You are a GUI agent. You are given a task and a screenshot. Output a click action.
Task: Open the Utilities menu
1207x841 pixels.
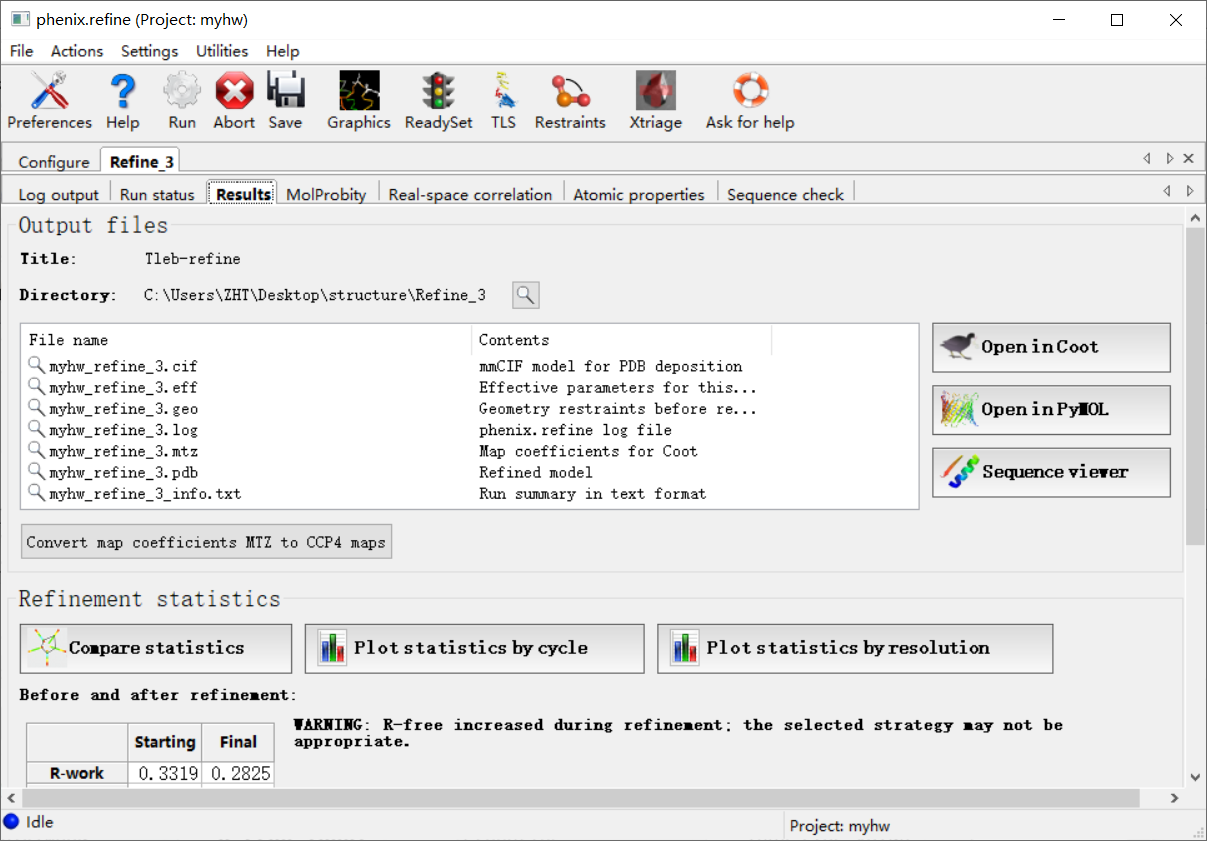(x=222, y=51)
